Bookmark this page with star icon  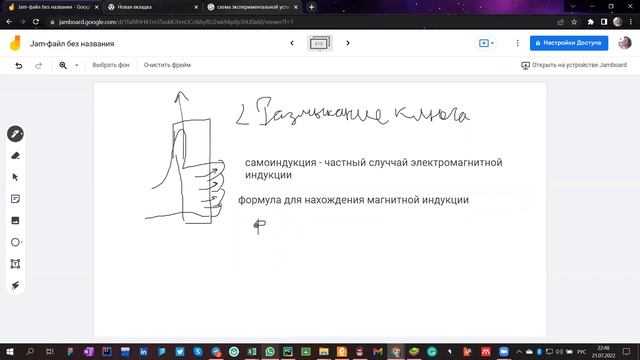[x=574, y=22]
